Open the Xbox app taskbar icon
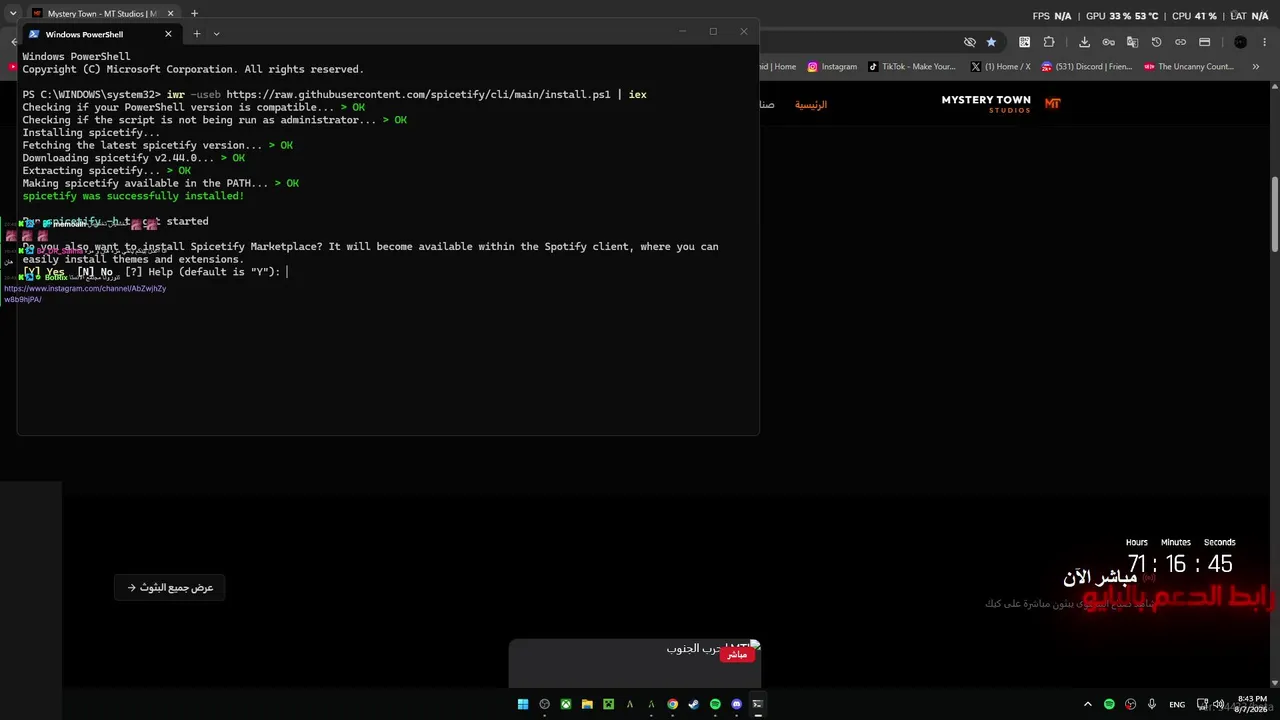Screen dimensions: 1280x720 (x=566, y=704)
